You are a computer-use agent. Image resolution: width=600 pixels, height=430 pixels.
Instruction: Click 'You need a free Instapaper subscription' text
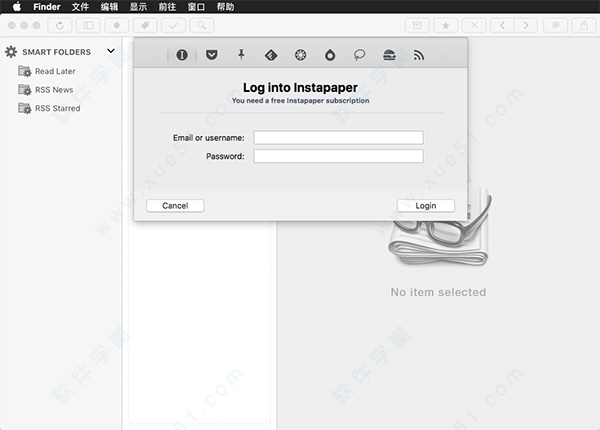click(x=300, y=101)
